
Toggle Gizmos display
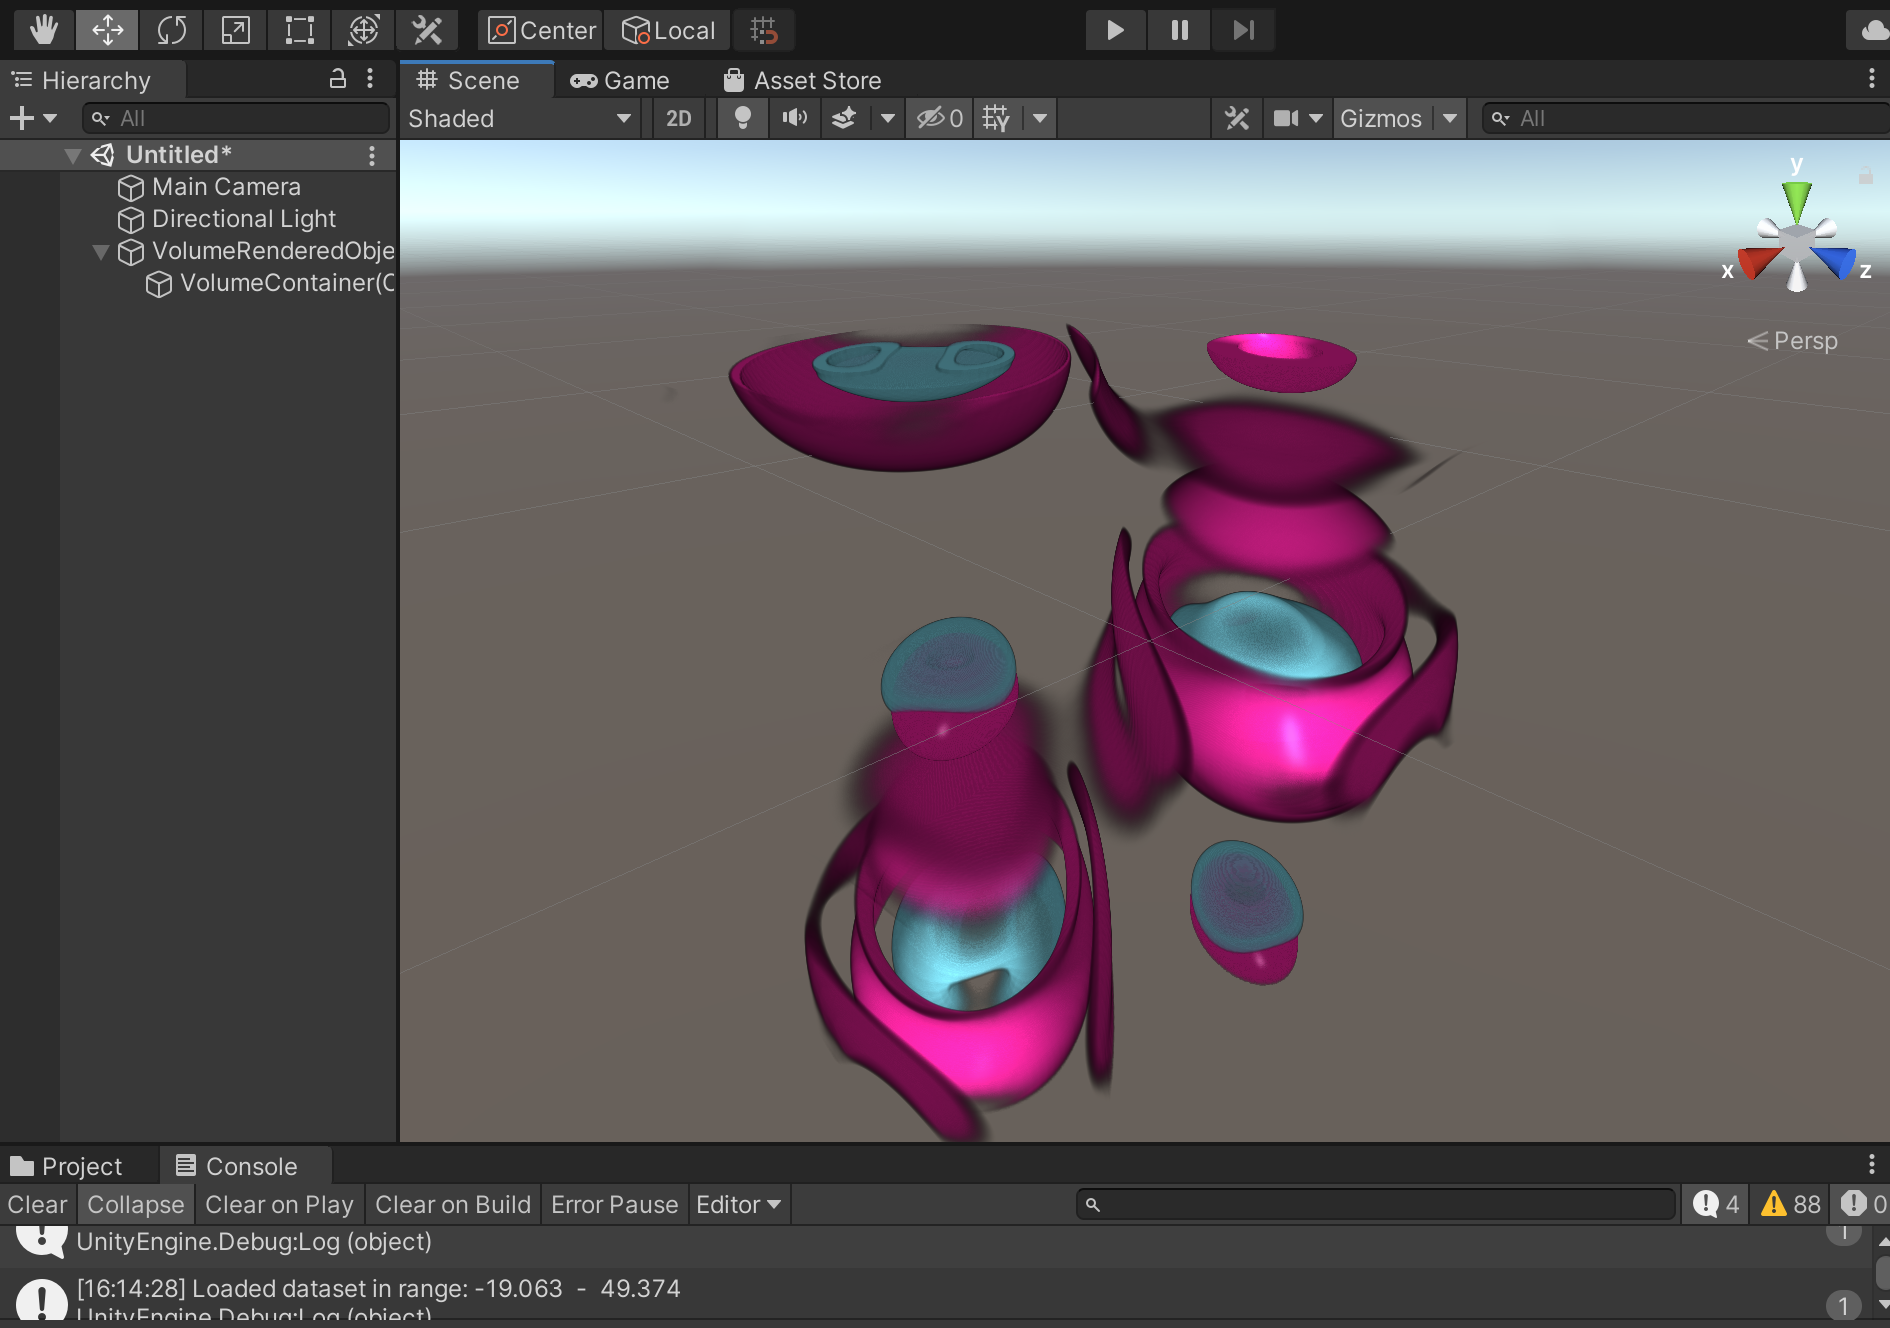tap(1381, 119)
